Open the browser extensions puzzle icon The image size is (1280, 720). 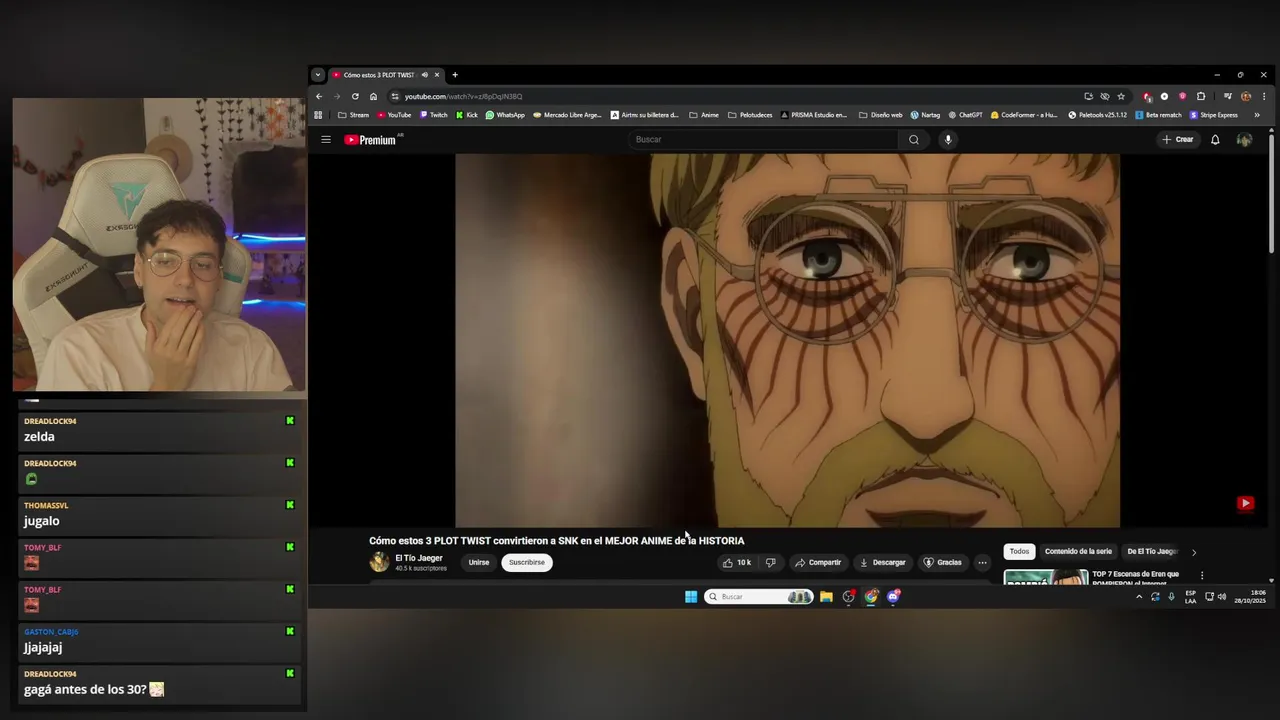click(x=1201, y=96)
